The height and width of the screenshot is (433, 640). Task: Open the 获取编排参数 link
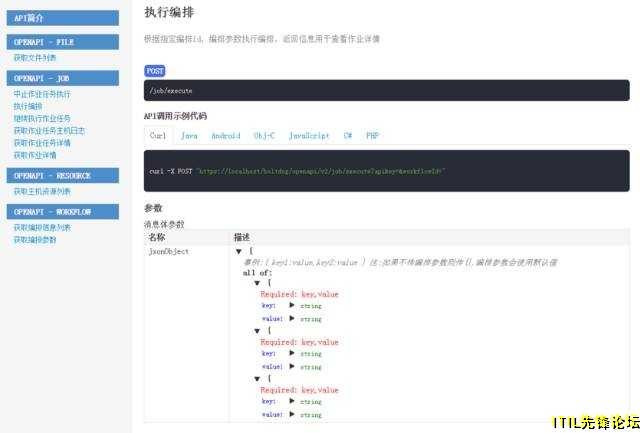35,240
